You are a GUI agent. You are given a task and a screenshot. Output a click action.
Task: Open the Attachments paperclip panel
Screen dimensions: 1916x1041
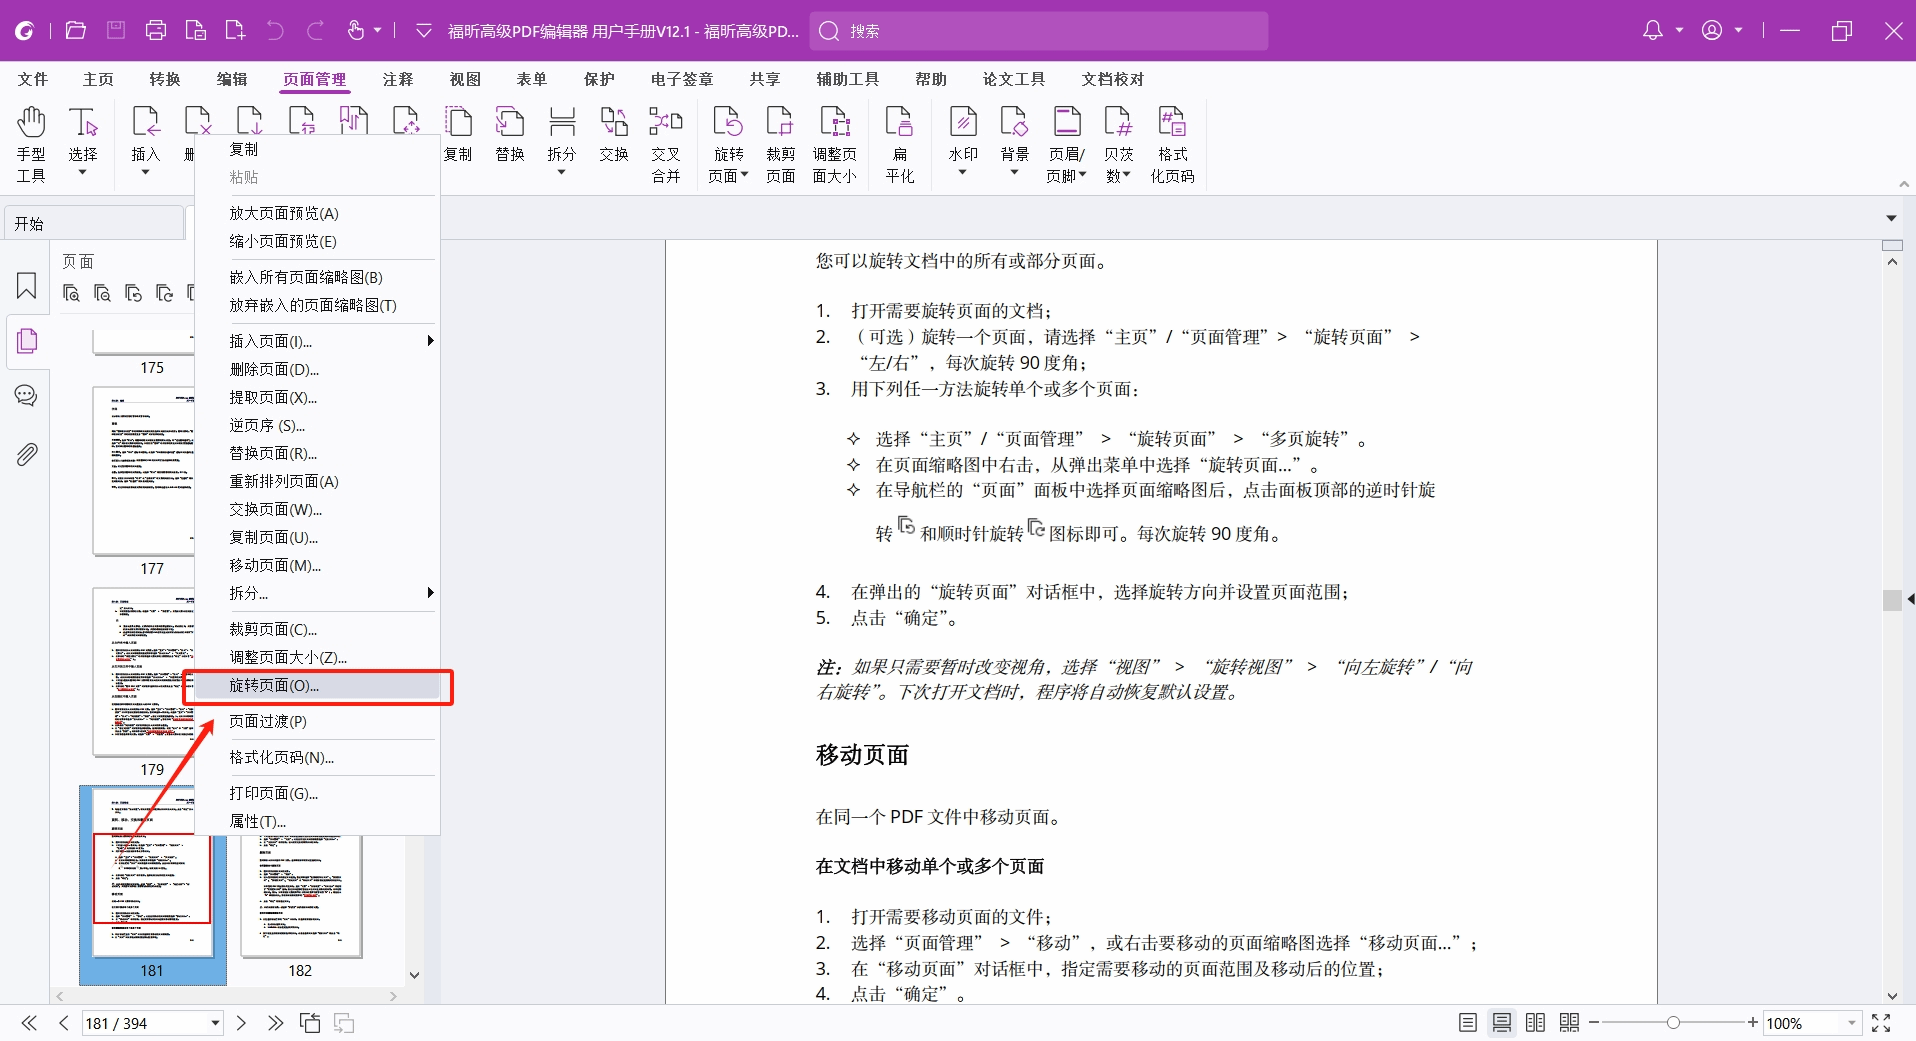point(27,455)
